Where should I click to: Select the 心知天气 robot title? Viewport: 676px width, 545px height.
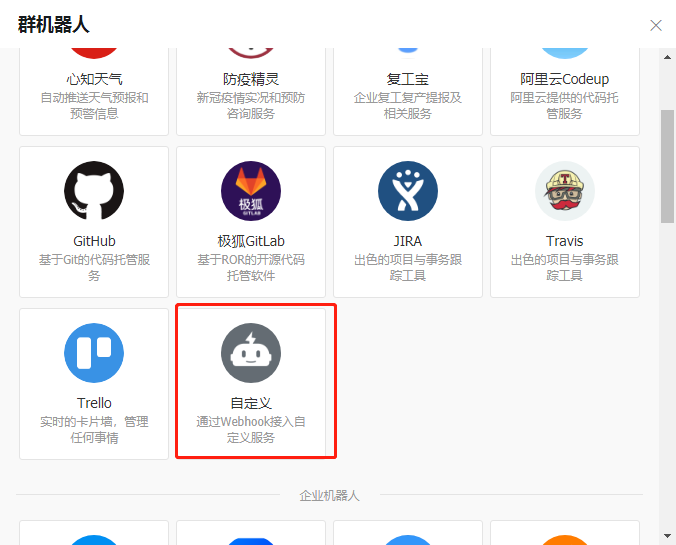94,79
